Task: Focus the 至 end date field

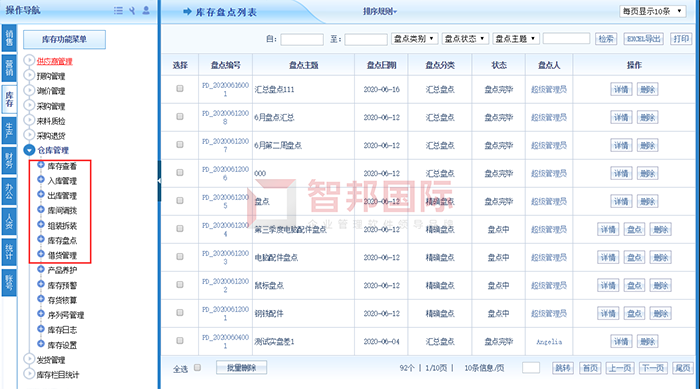Action: click(x=366, y=39)
